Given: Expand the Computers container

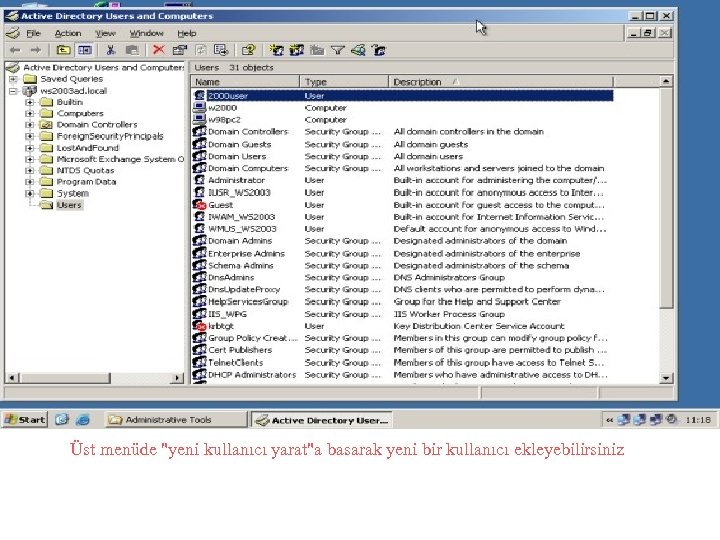Looking at the screenshot, I should pos(29,113).
